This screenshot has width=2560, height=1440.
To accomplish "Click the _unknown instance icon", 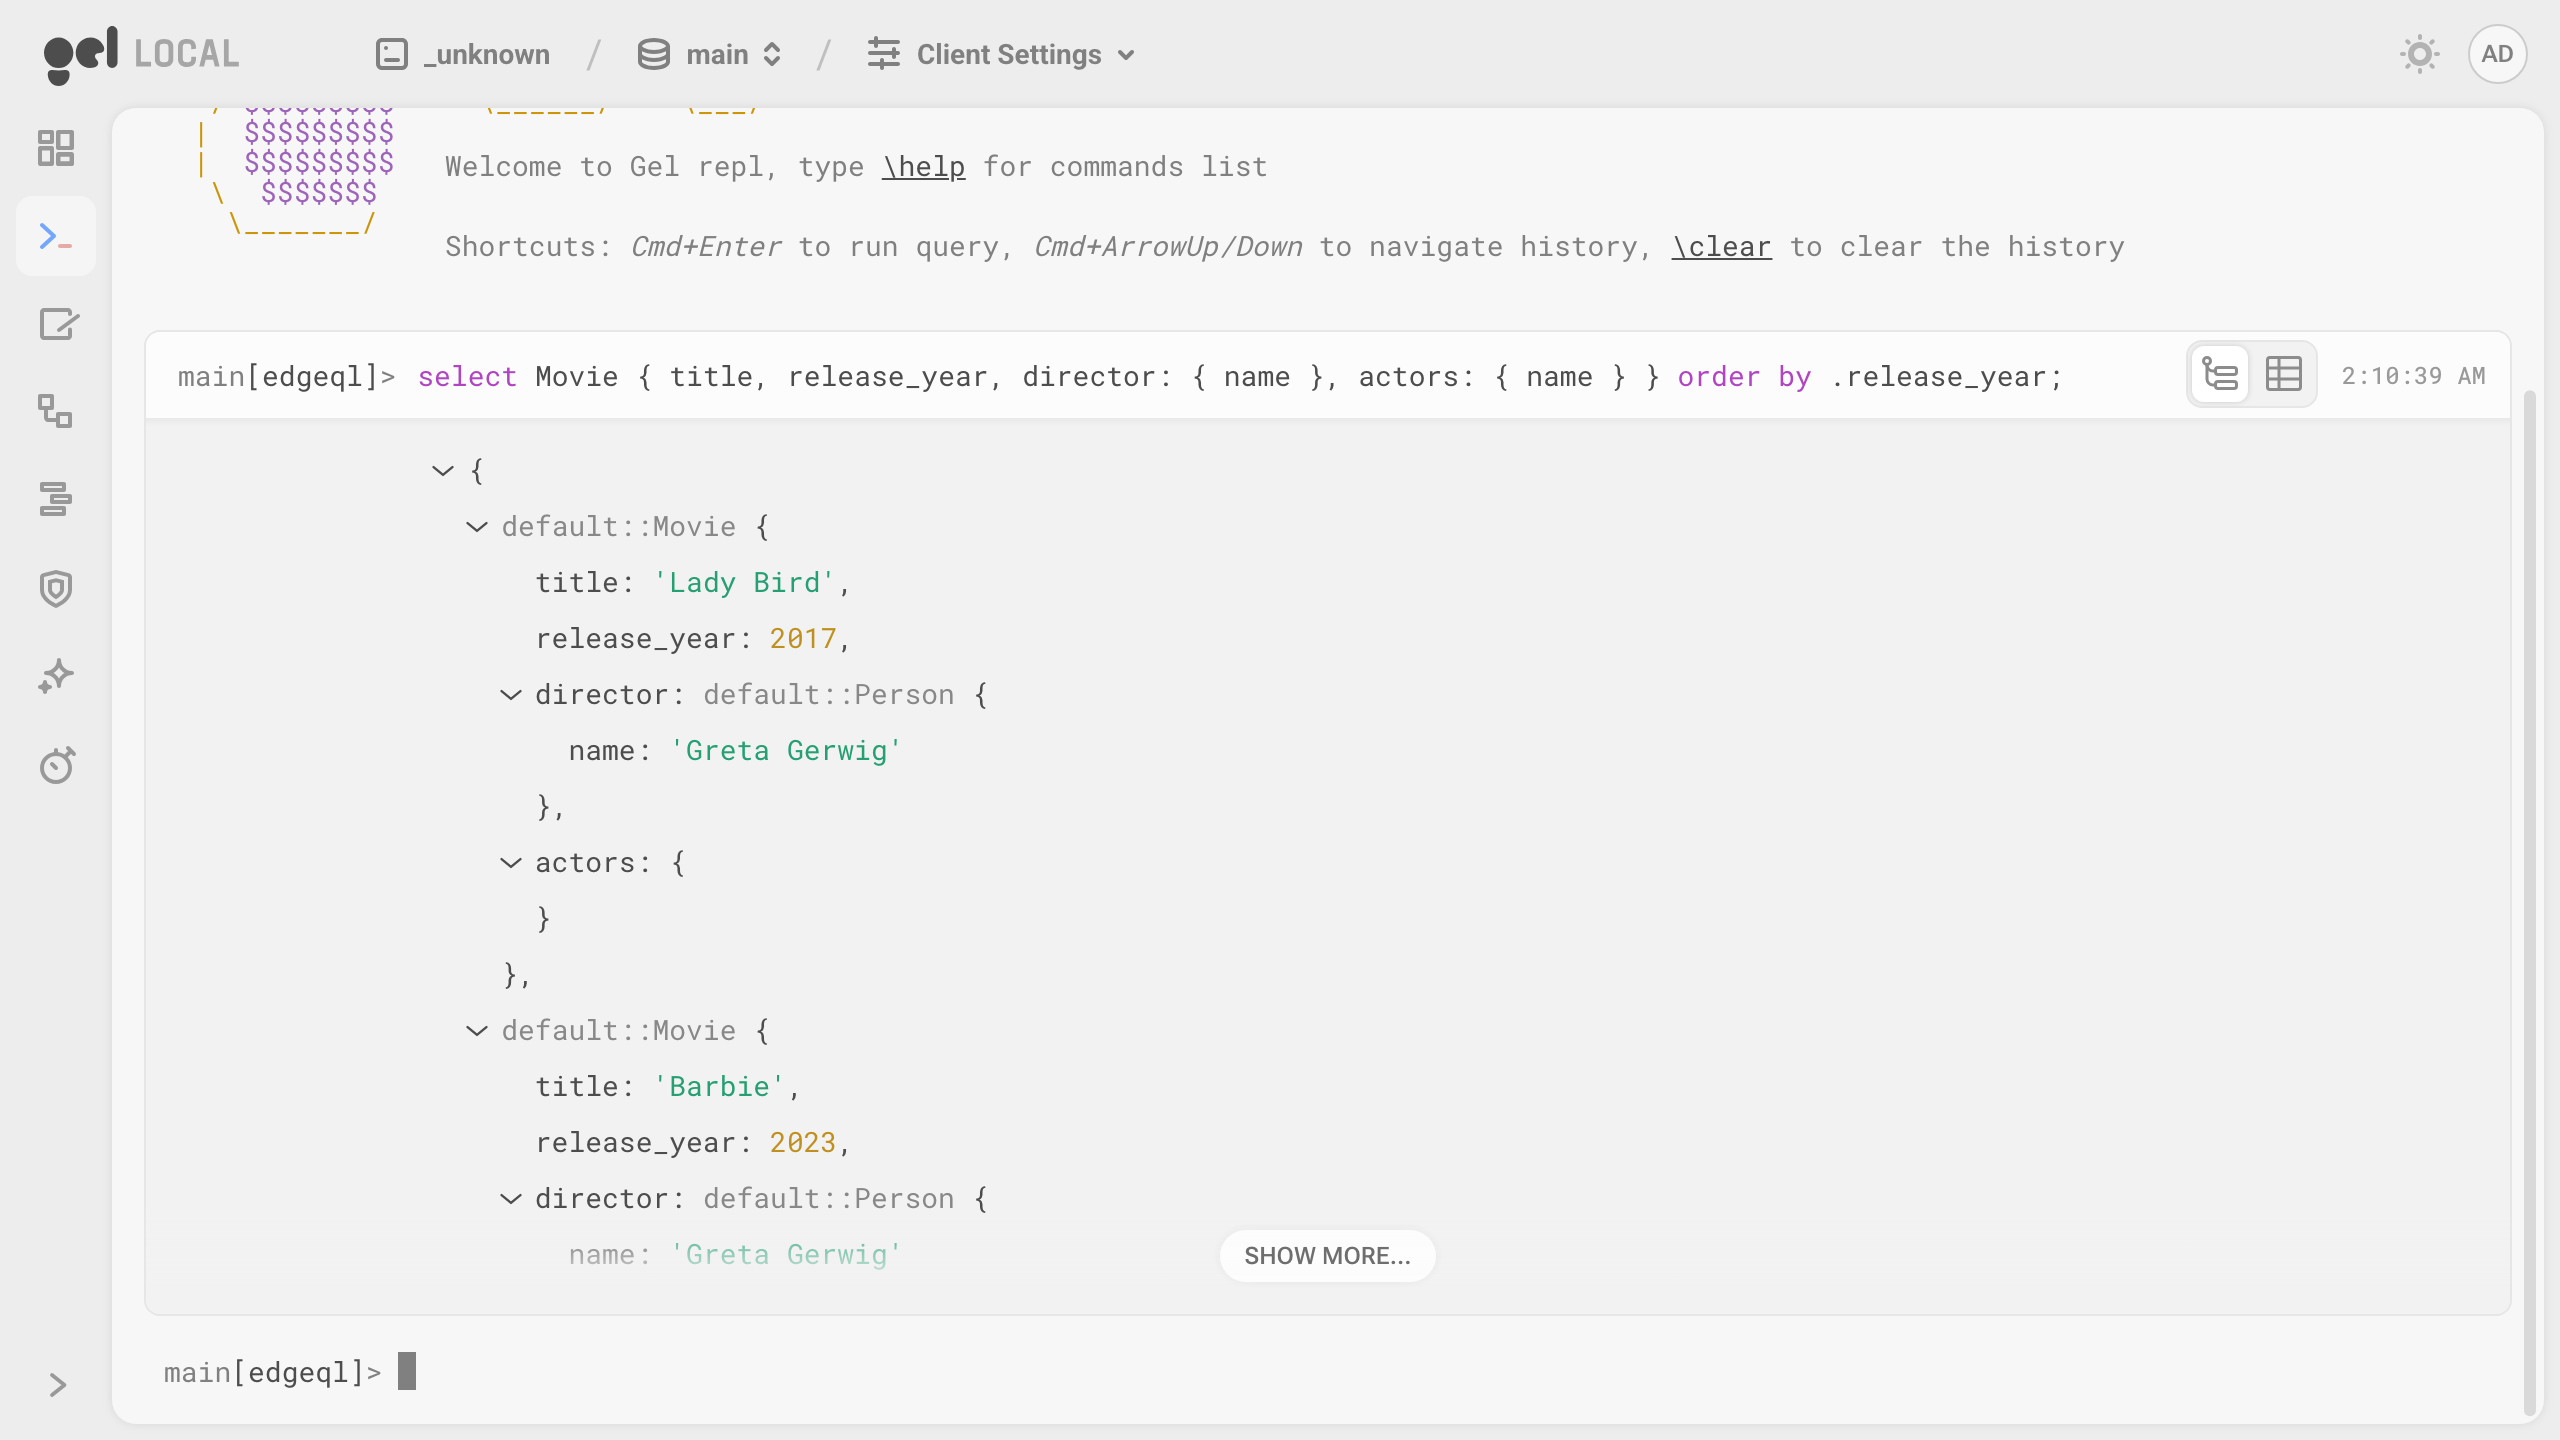I will (391, 54).
